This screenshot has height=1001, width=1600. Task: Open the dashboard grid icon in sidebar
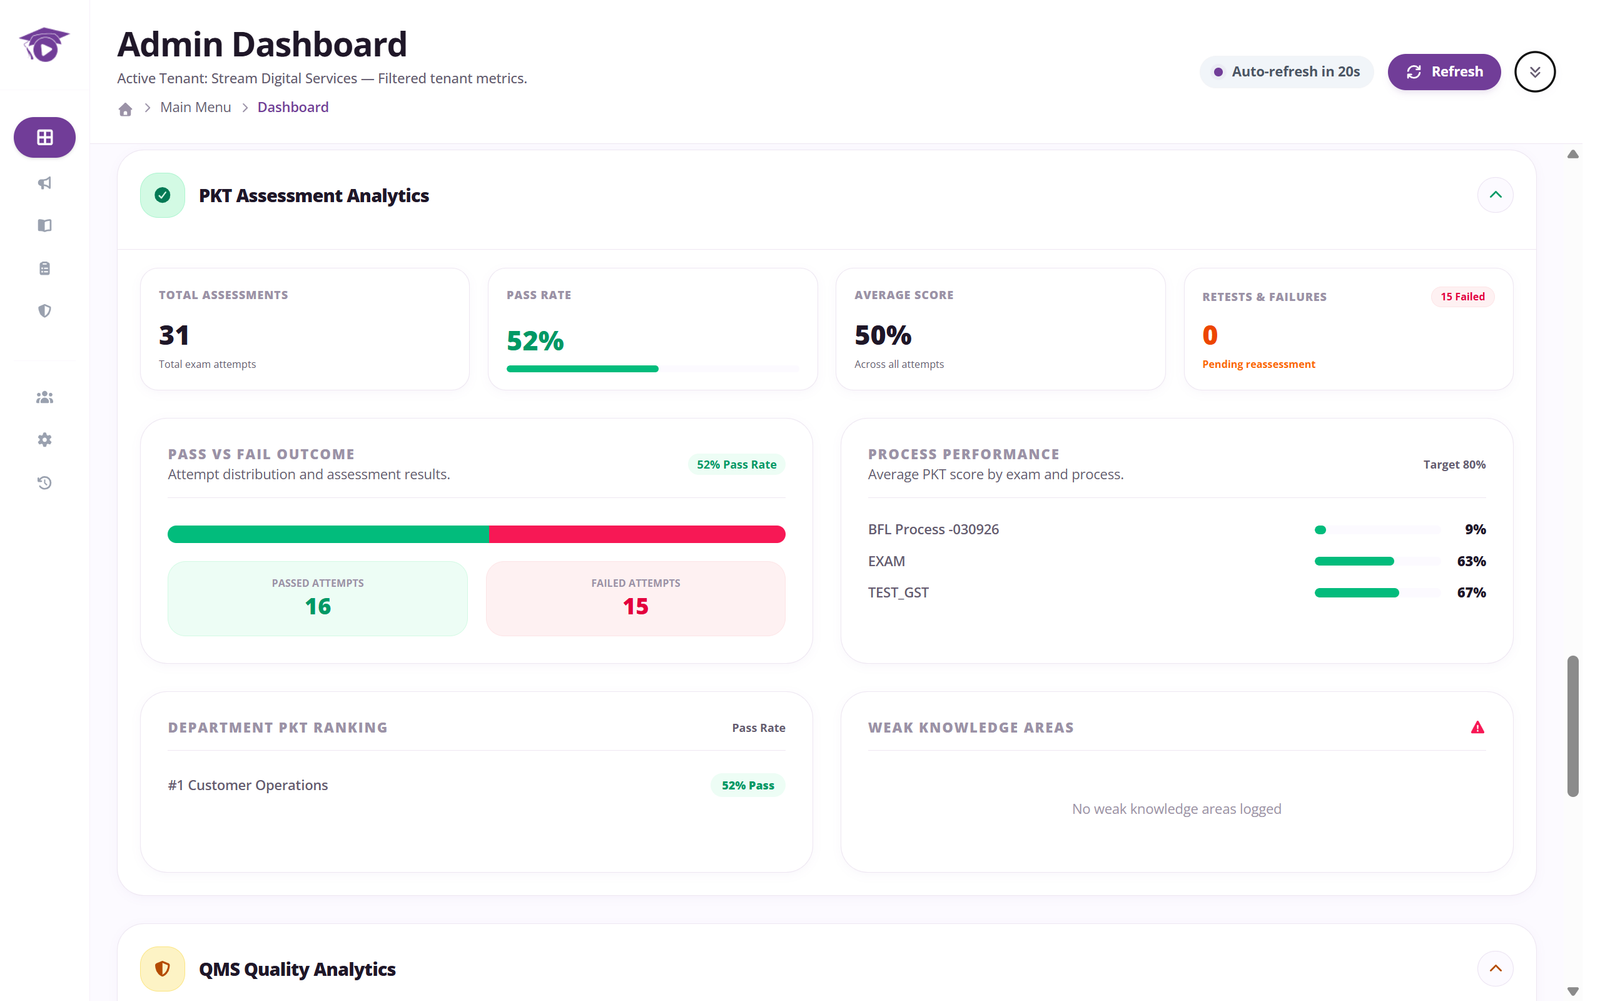(44, 137)
